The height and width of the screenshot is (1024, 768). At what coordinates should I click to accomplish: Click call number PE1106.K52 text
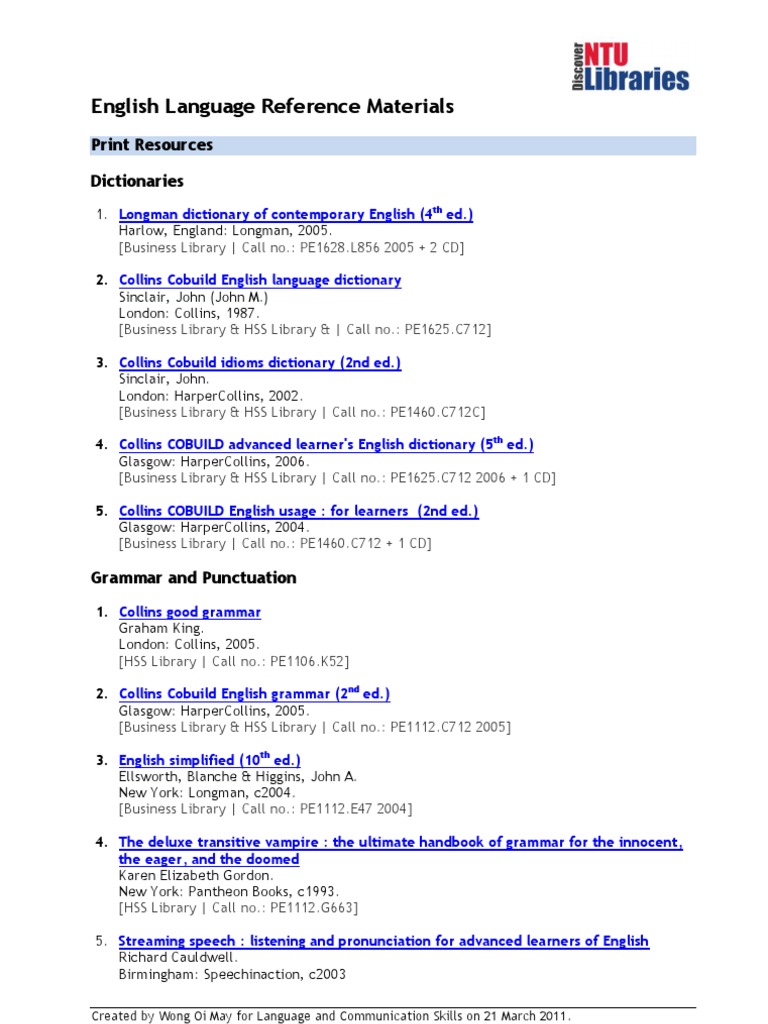pos(308,662)
